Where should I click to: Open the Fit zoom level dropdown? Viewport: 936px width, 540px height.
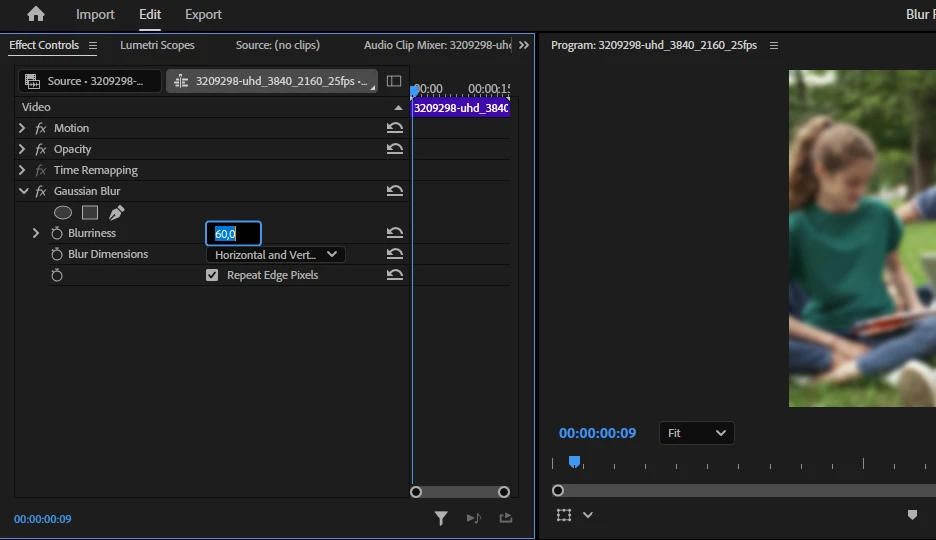tap(697, 433)
